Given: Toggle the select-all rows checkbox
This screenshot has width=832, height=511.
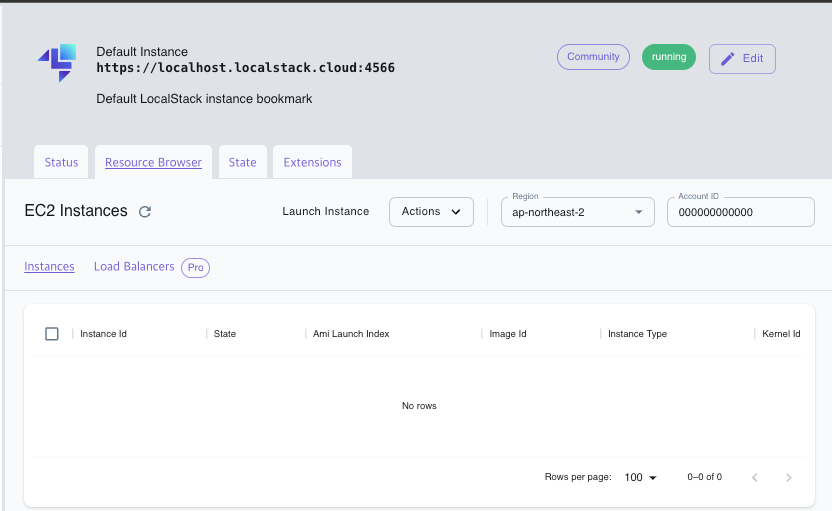Looking at the screenshot, I should 52,334.
